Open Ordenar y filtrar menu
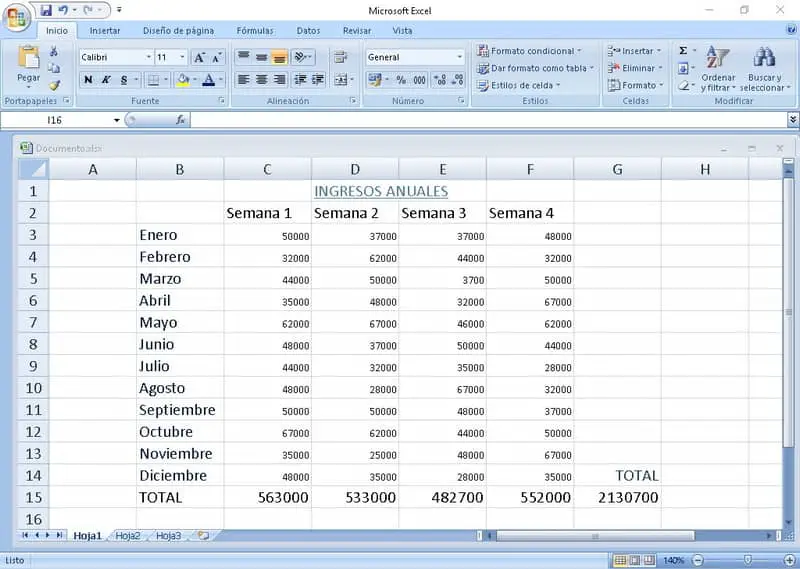The width and height of the screenshot is (800, 569). pyautogui.click(x=718, y=69)
